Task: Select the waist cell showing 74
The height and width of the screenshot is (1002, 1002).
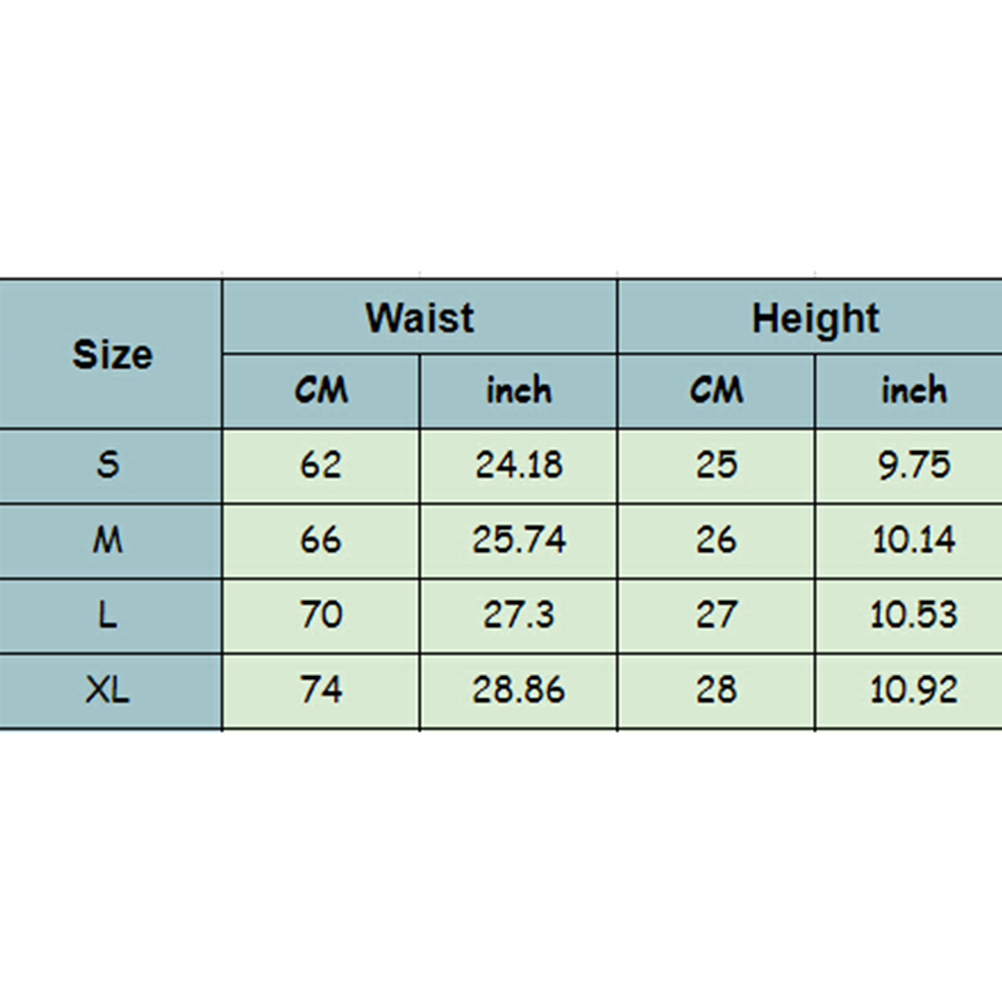Action: pos(321,691)
